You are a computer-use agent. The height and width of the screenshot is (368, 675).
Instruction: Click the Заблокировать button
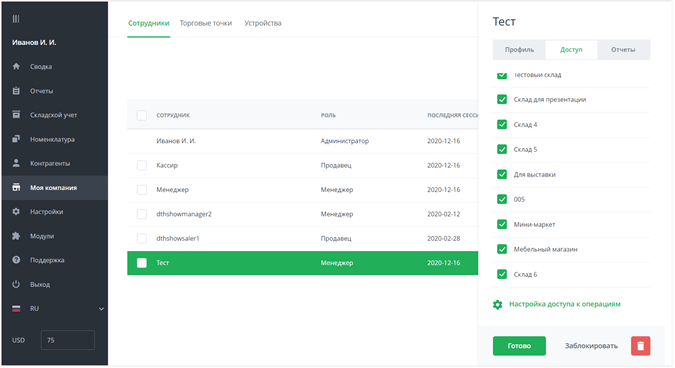(591, 346)
